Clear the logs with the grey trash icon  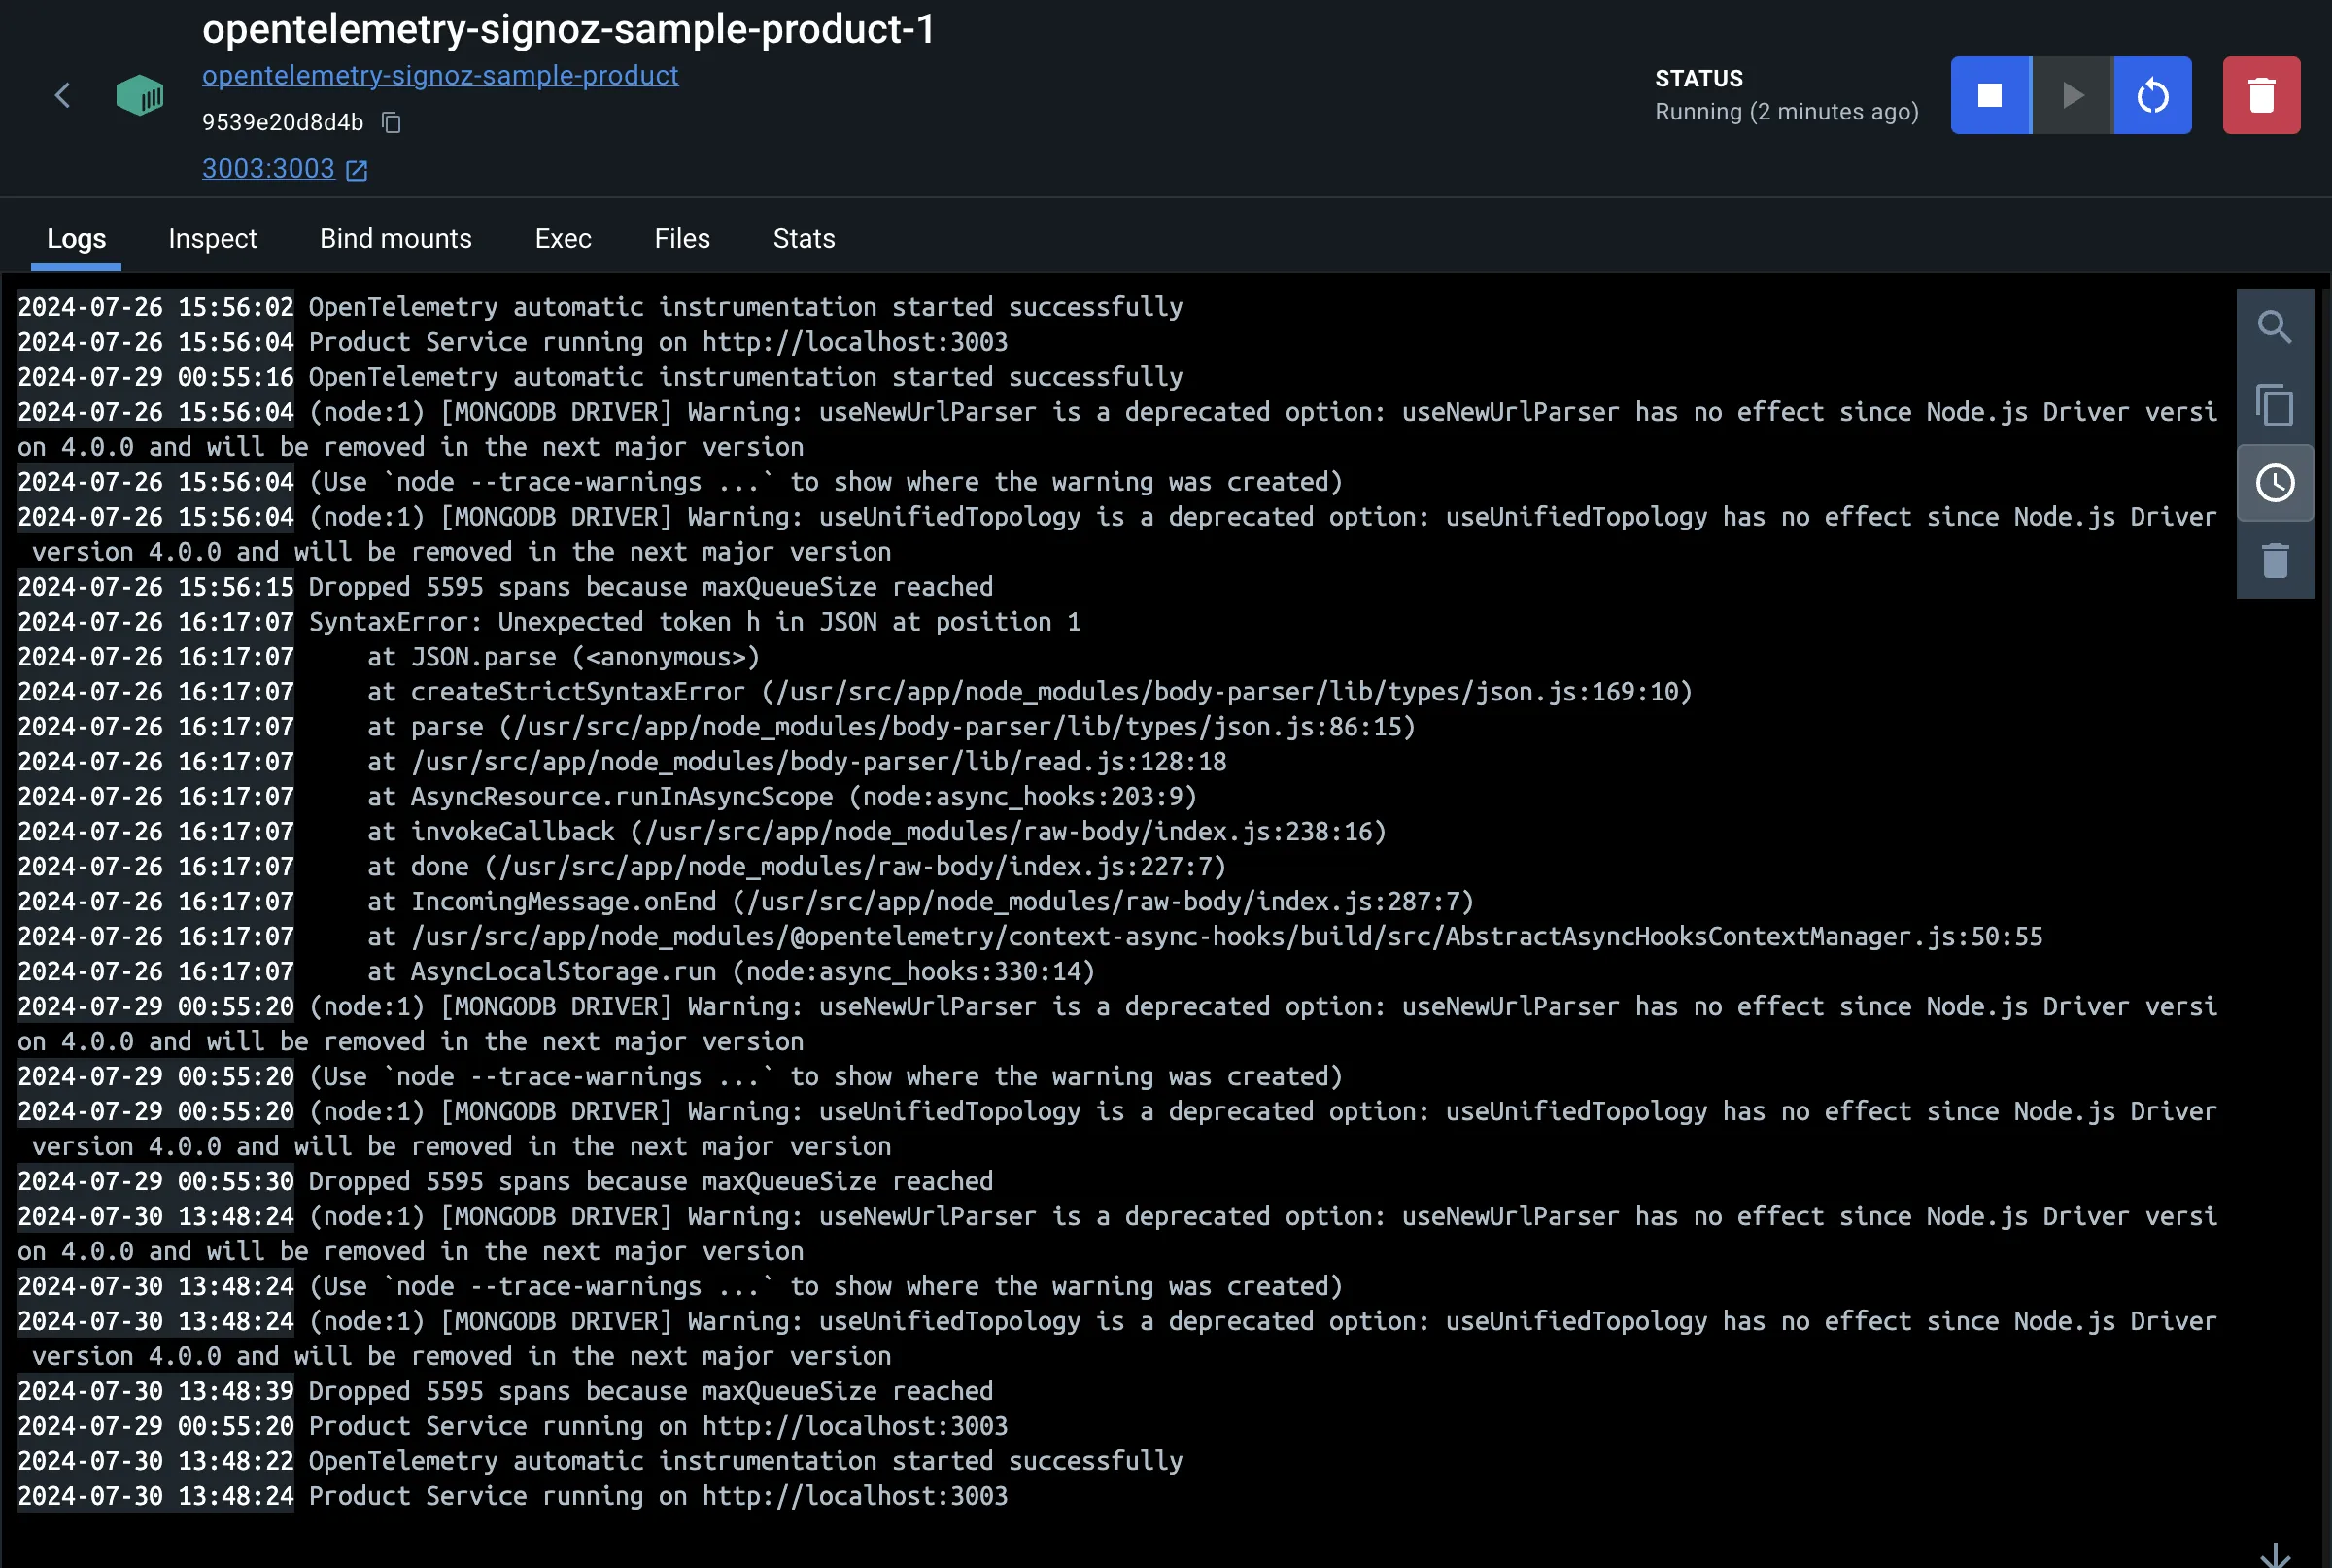pyautogui.click(x=2274, y=561)
